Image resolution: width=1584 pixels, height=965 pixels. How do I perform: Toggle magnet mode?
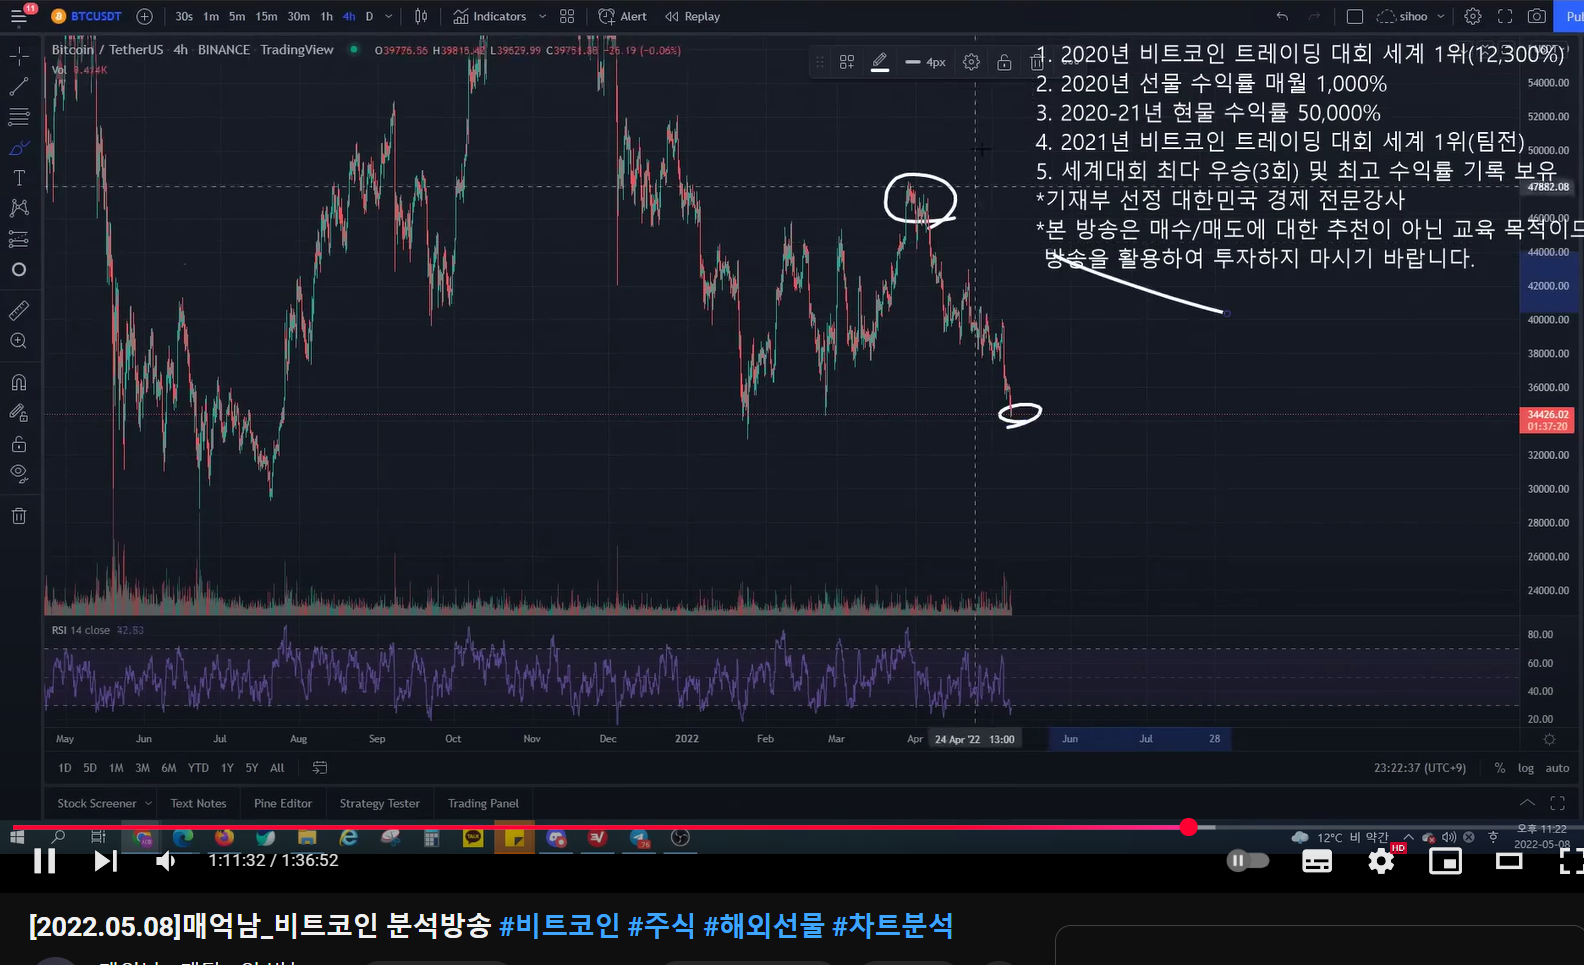[19, 382]
